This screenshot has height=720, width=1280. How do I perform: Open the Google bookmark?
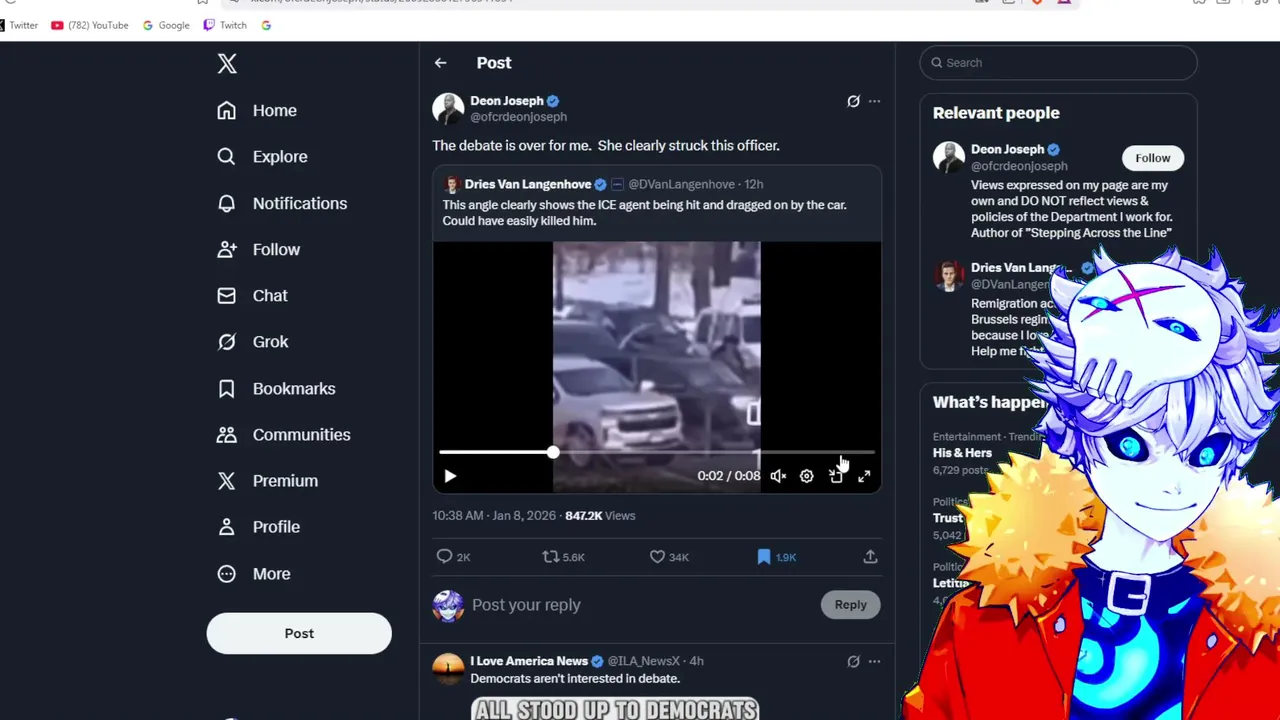pos(166,25)
